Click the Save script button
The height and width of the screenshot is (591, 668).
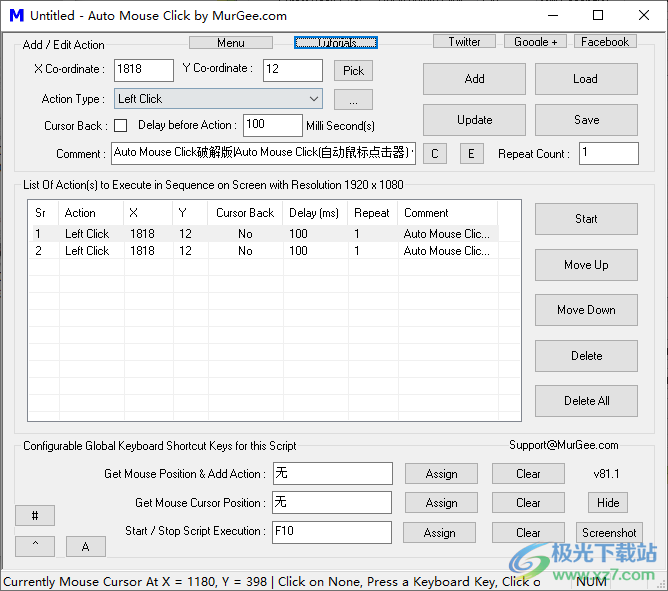tap(586, 120)
